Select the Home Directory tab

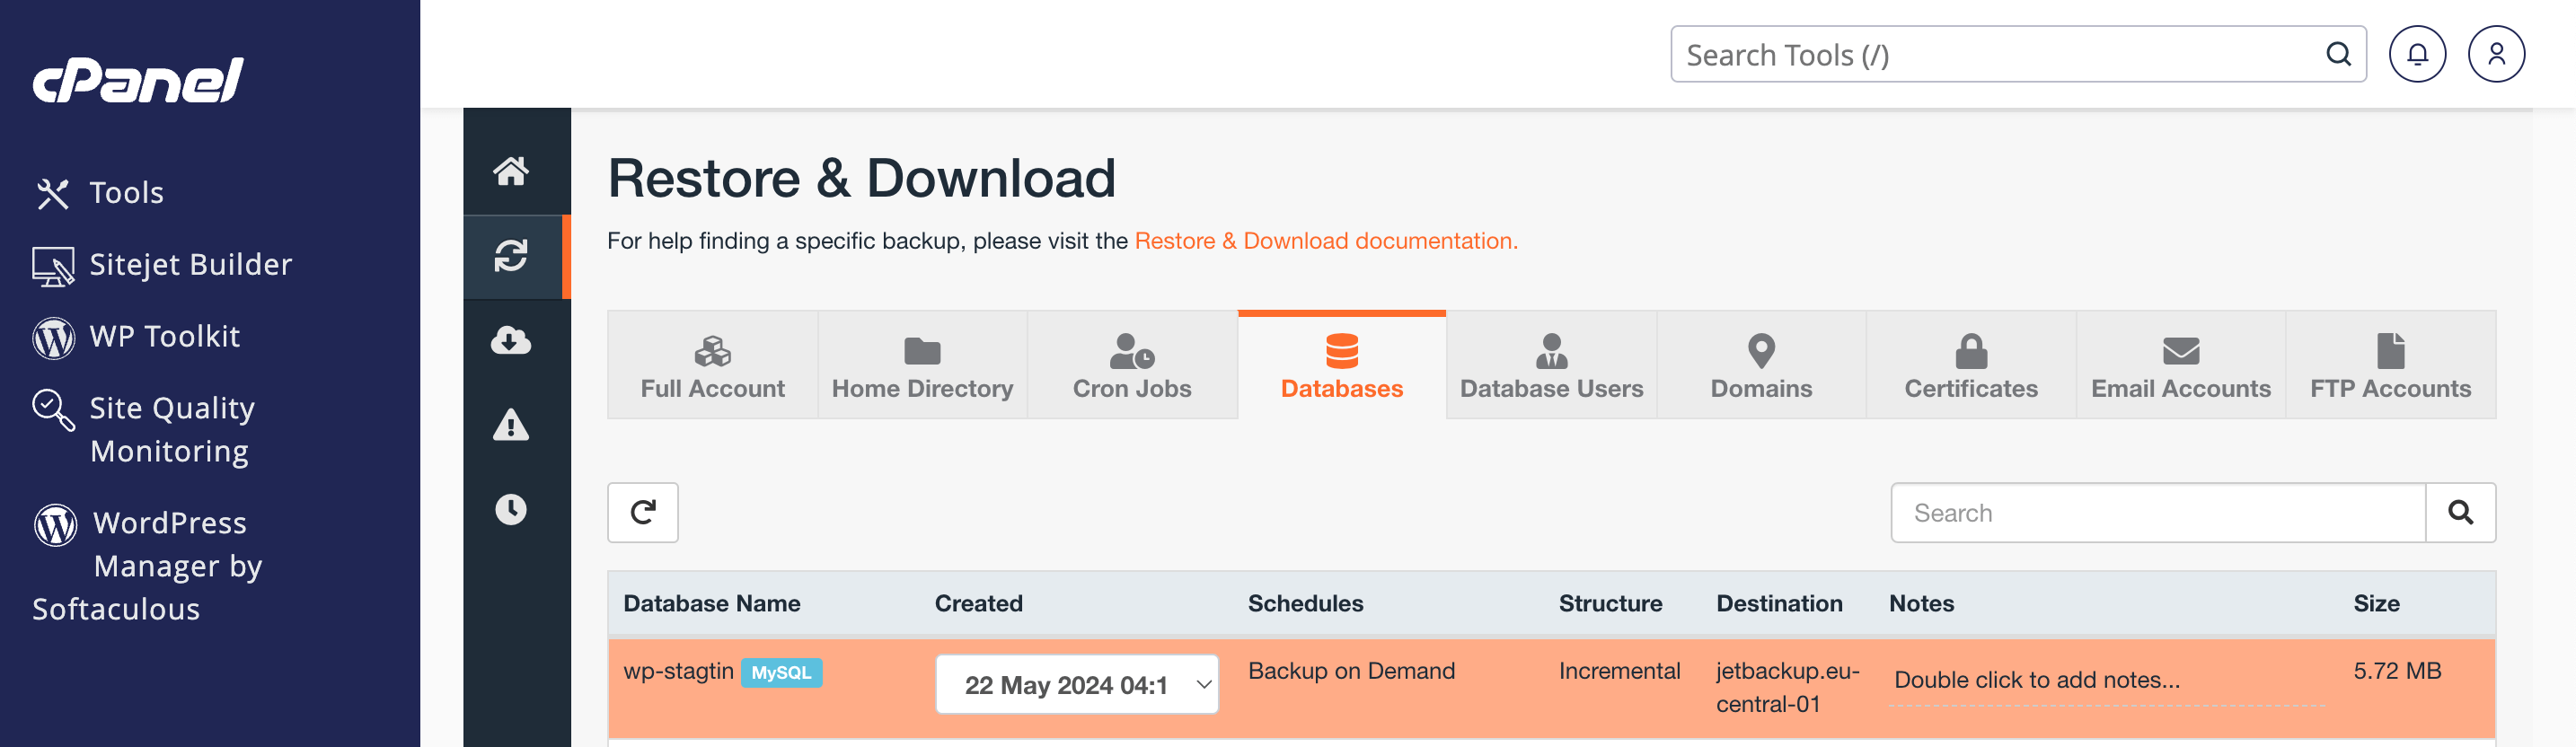coord(922,365)
